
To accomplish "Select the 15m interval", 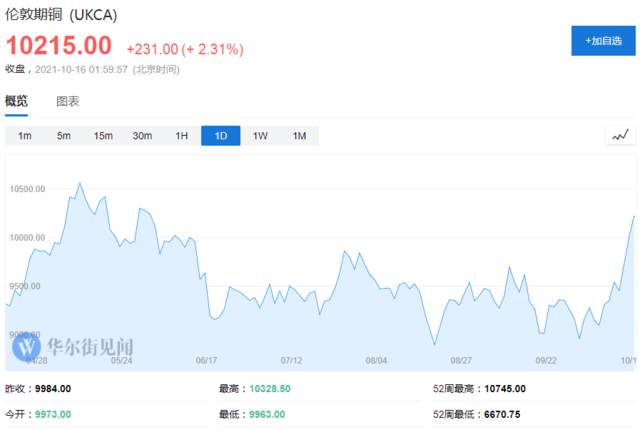I will (103, 136).
